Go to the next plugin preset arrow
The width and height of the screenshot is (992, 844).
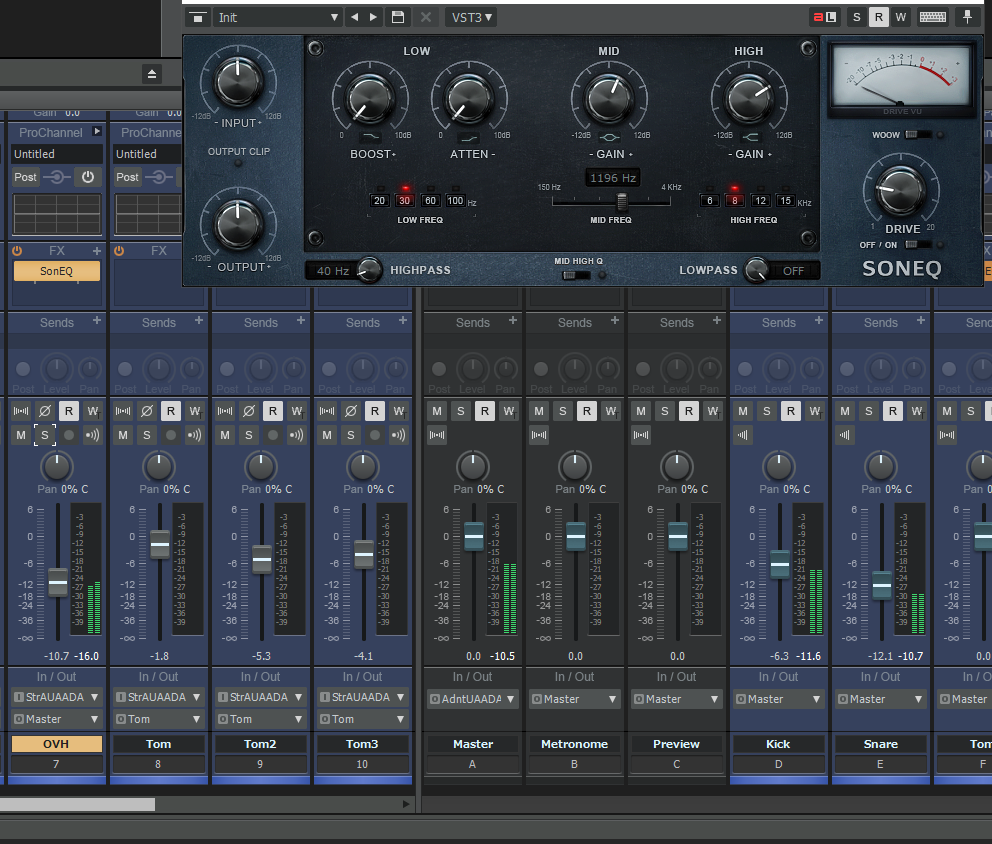tap(374, 17)
